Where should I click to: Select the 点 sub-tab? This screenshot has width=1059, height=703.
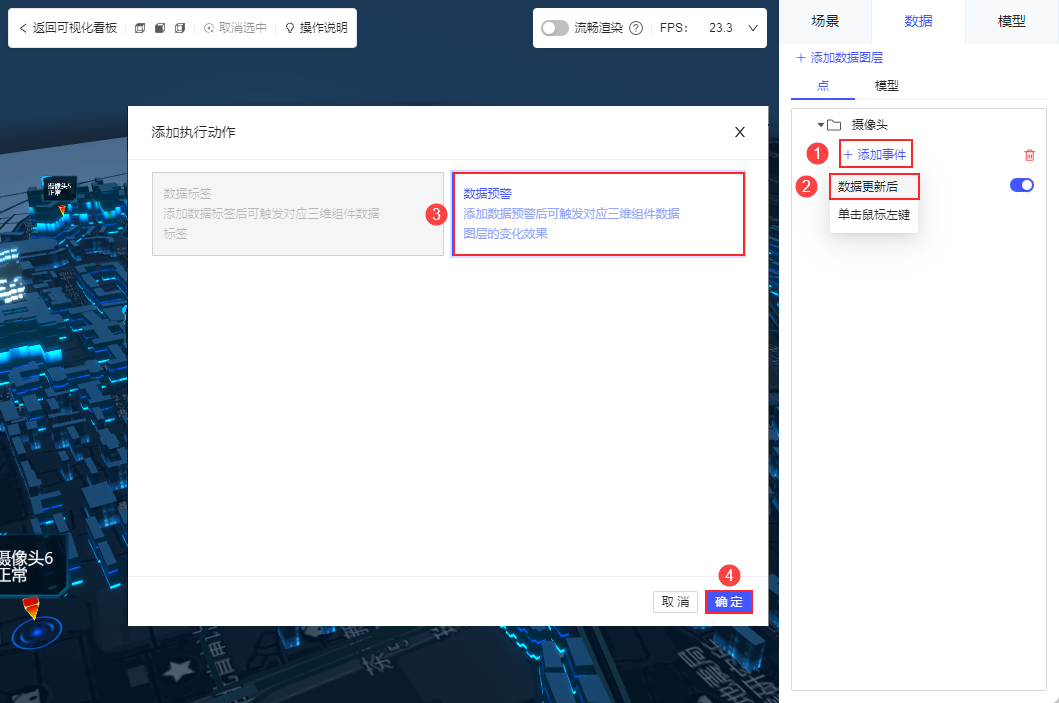(x=823, y=86)
